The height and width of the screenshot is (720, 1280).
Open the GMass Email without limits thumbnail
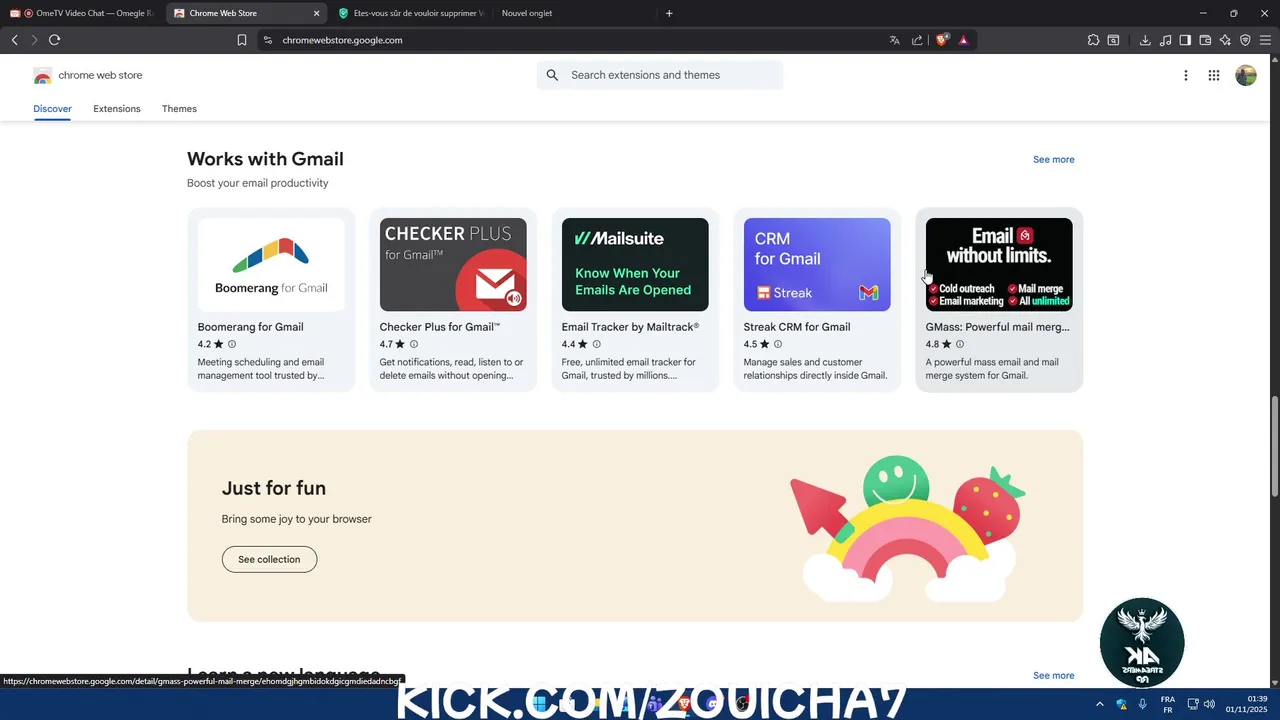coord(999,265)
